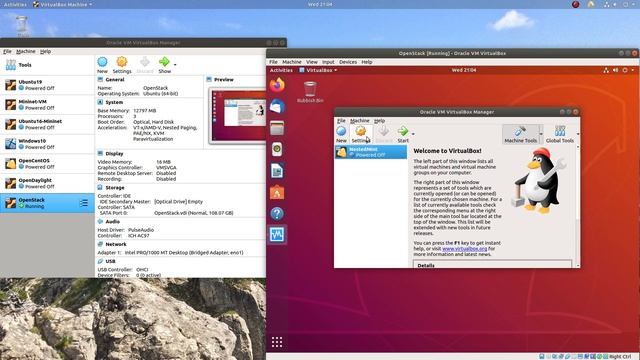Select the running OpenStack virtual machine
This screenshot has width=640, height=360.
(47, 203)
